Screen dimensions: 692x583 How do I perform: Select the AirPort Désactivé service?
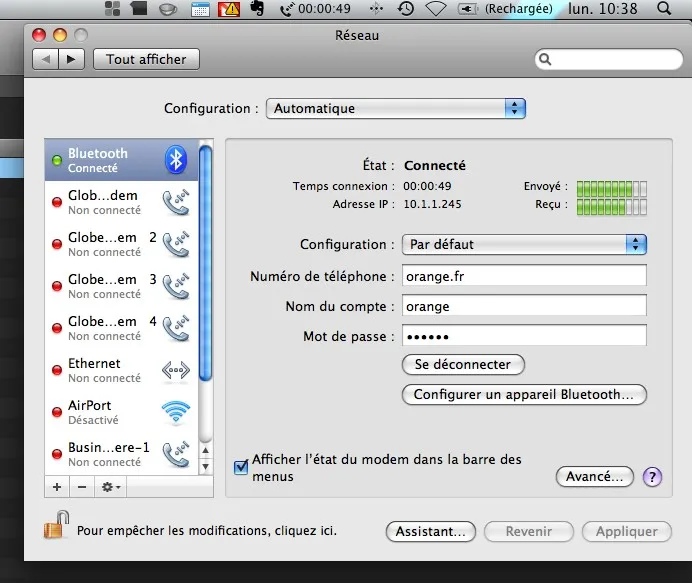[x=122, y=412]
